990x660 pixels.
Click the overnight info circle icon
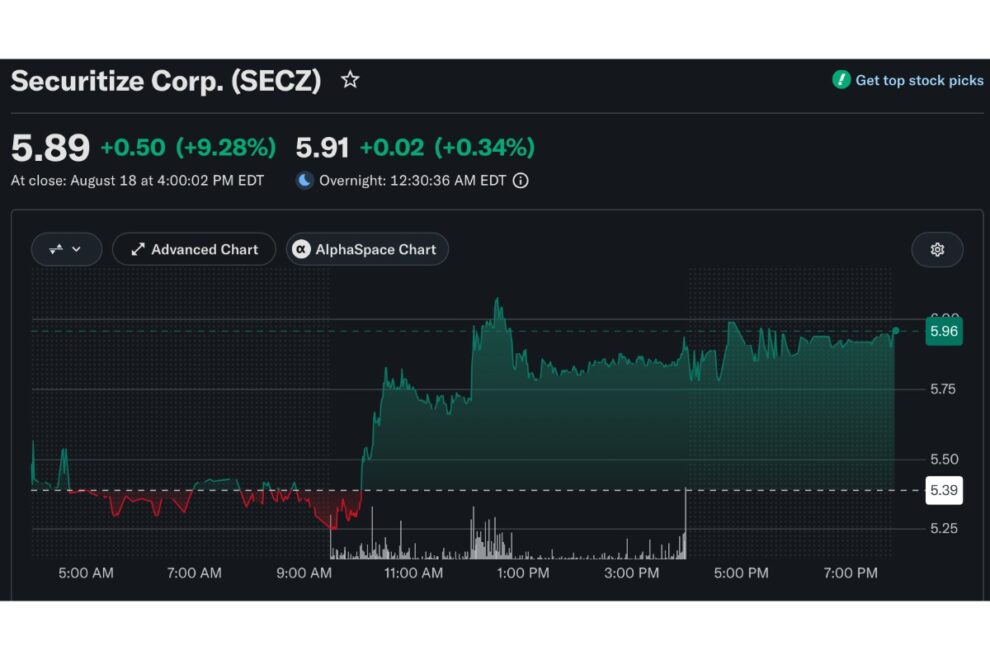521,181
